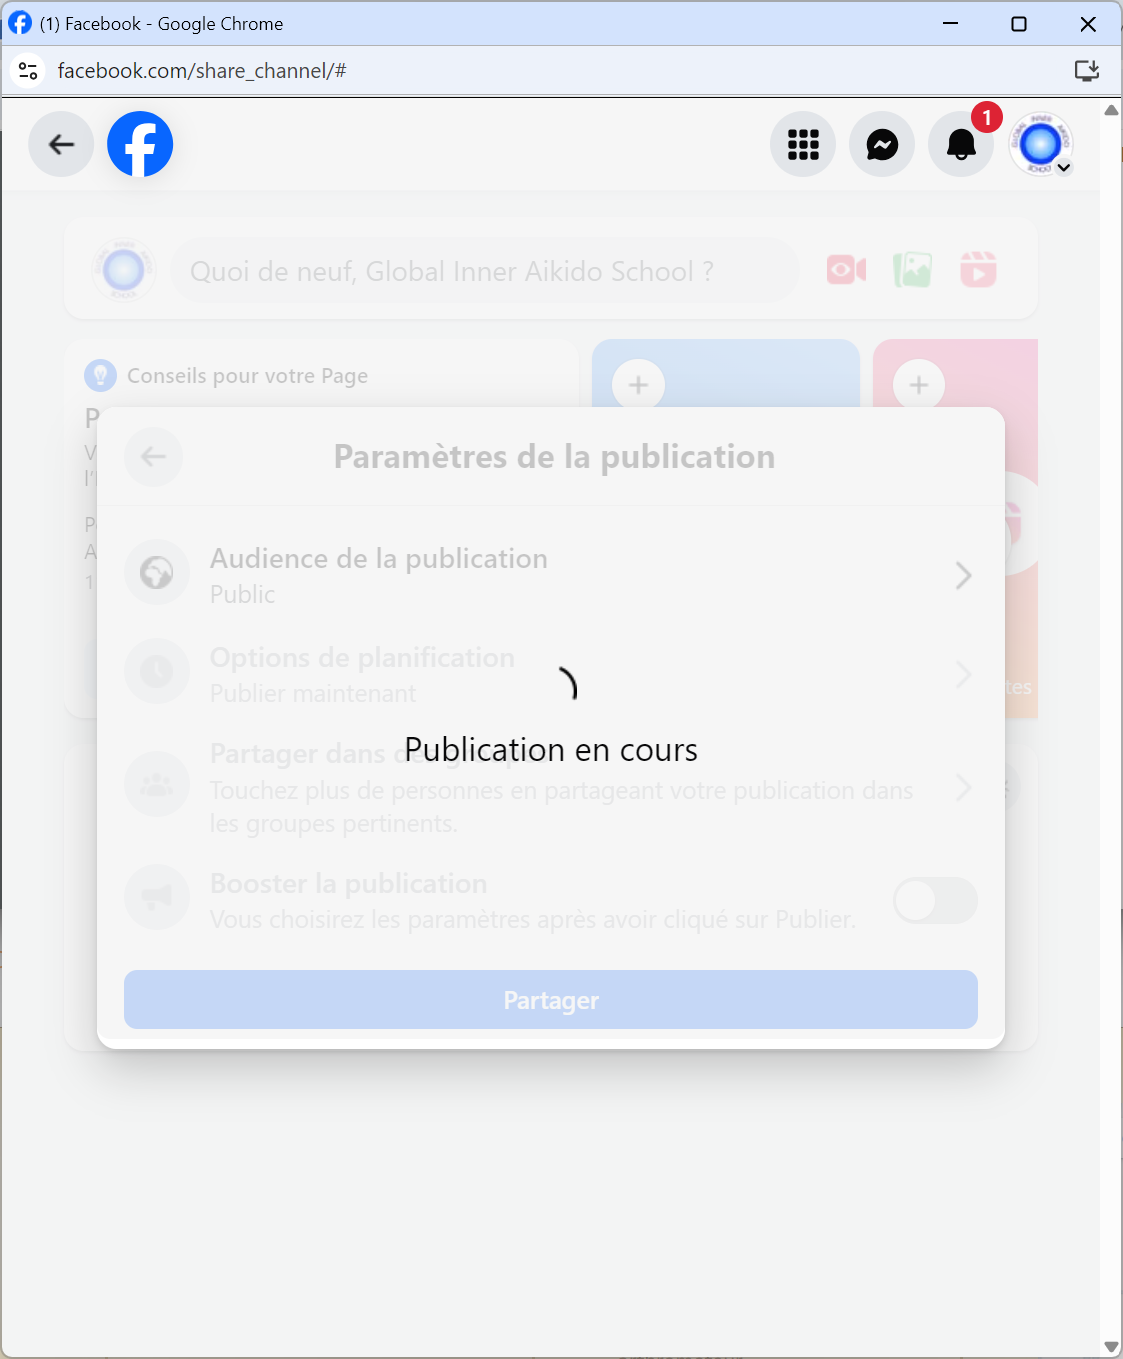Click the live video camera icon
This screenshot has height=1359, width=1123.
(x=846, y=270)
